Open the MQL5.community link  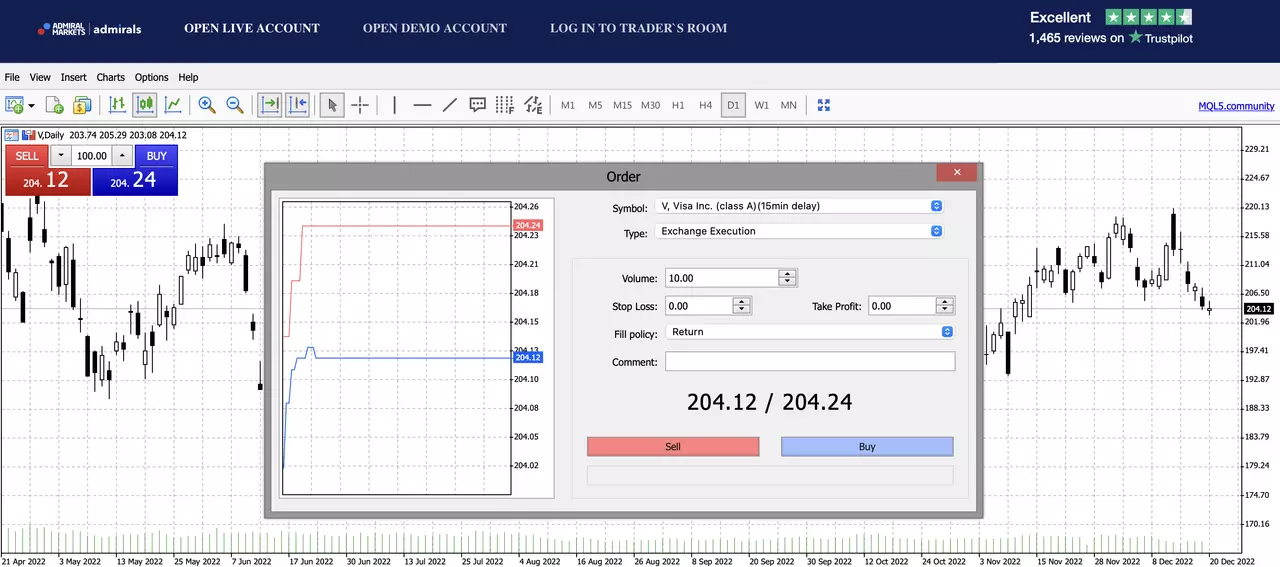coord(1236,106)
